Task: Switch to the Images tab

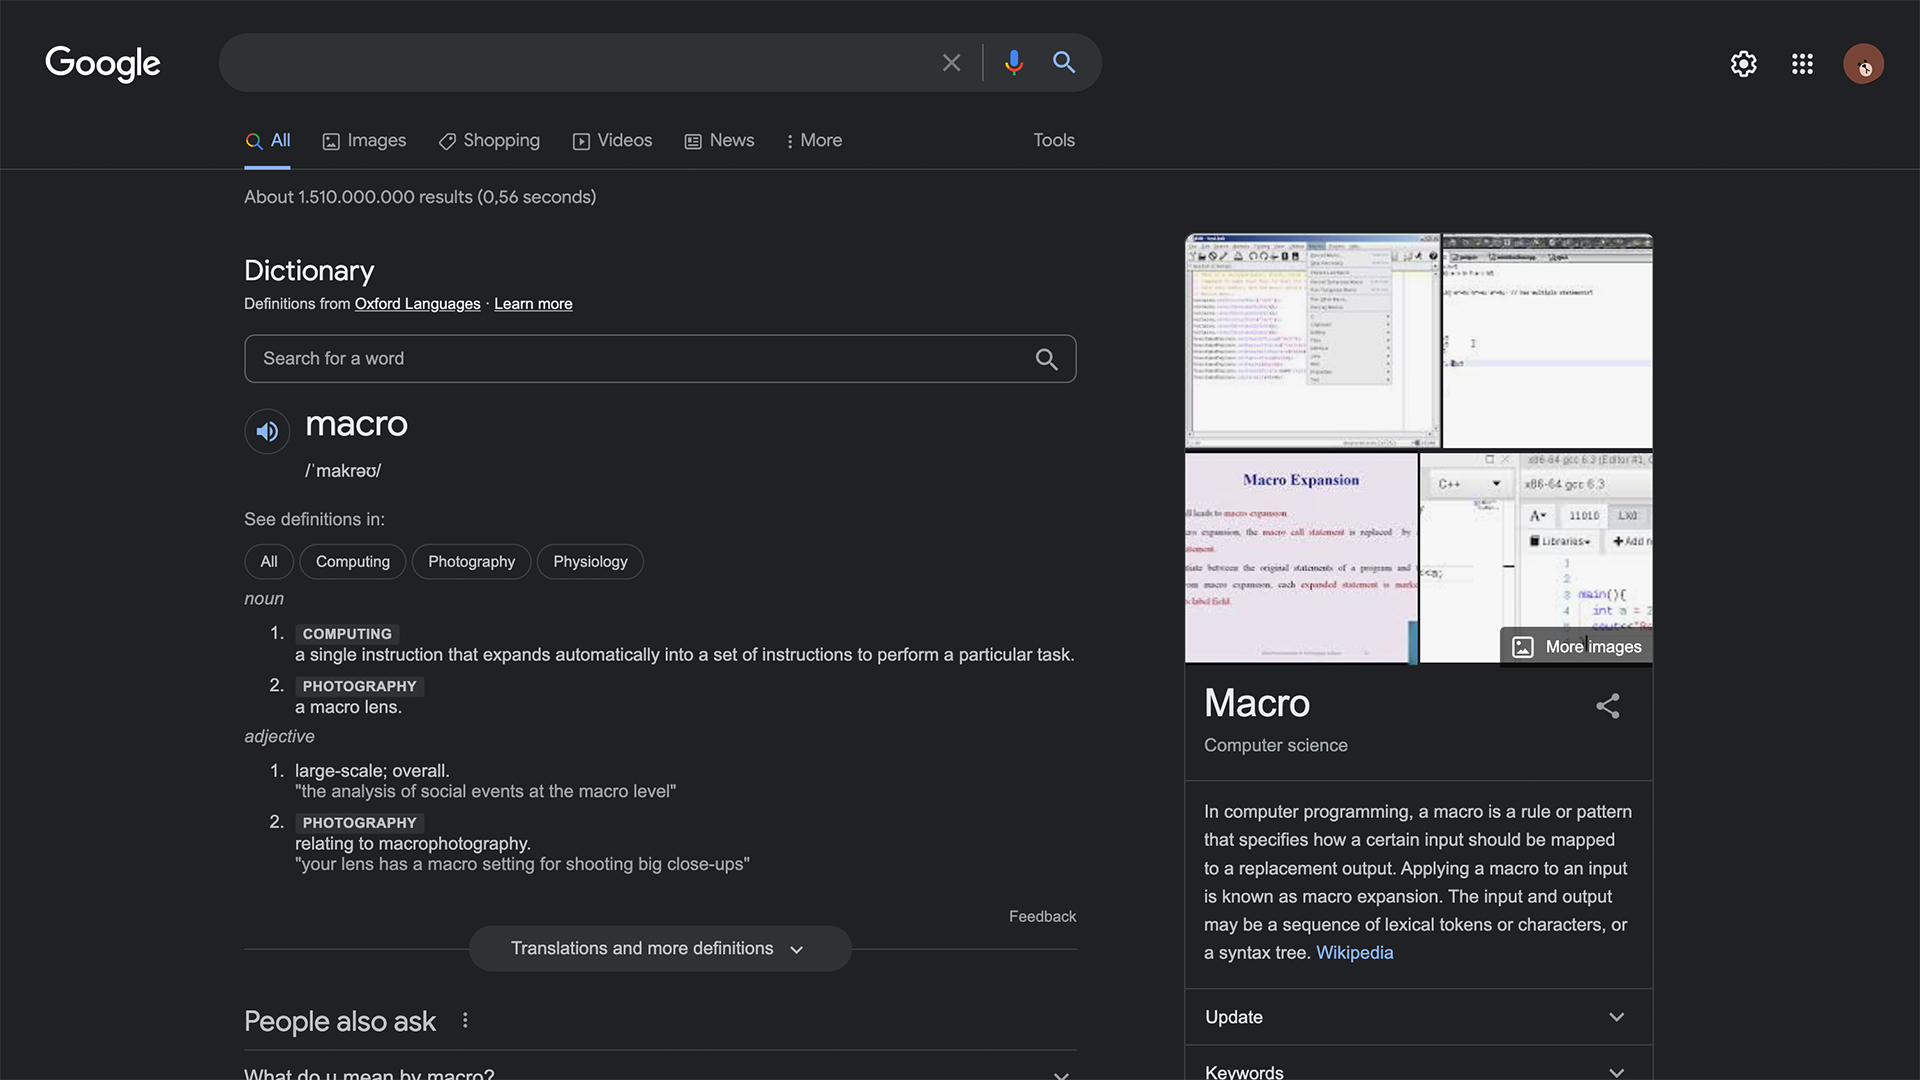Action: 364,141
